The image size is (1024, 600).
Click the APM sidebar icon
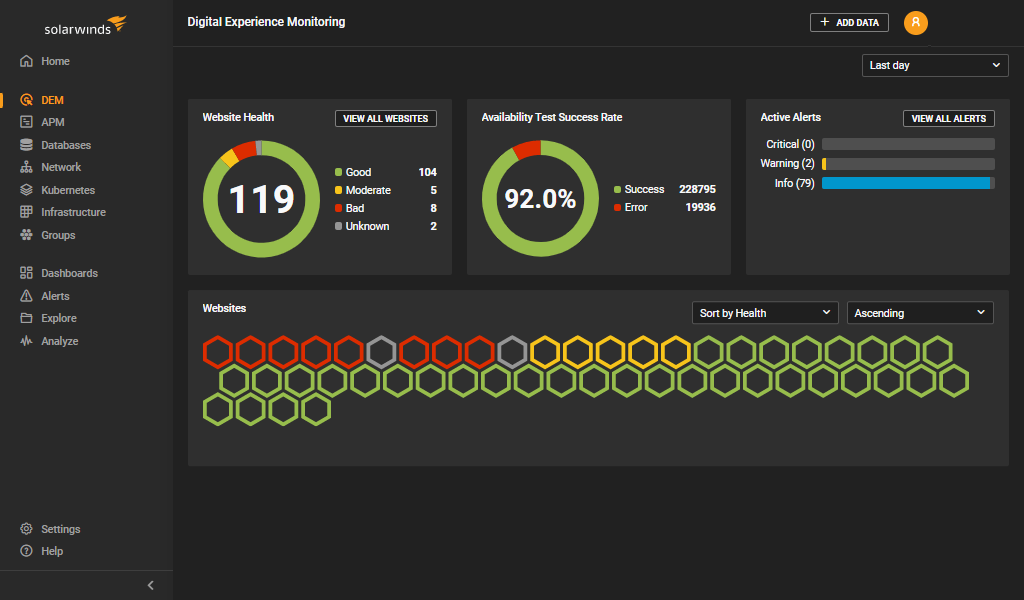pos(25,121)
